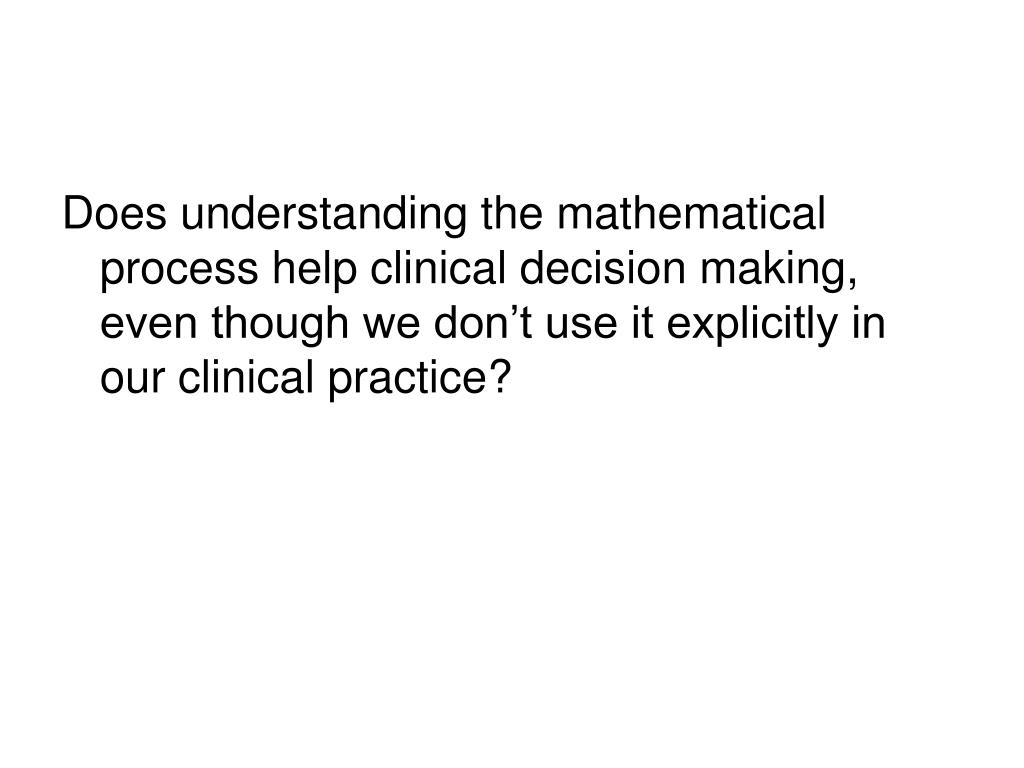Image resolution: width=1024 pixels, height=768 pixels.
Task: Select the word "mathematical"
Action: (x=691, y=214)
